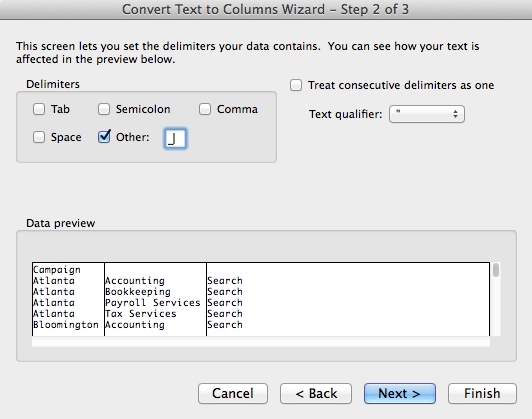Cancel the Text to Columns wizard
This screenshot has width=532, height=419.
tap(233, 394)
